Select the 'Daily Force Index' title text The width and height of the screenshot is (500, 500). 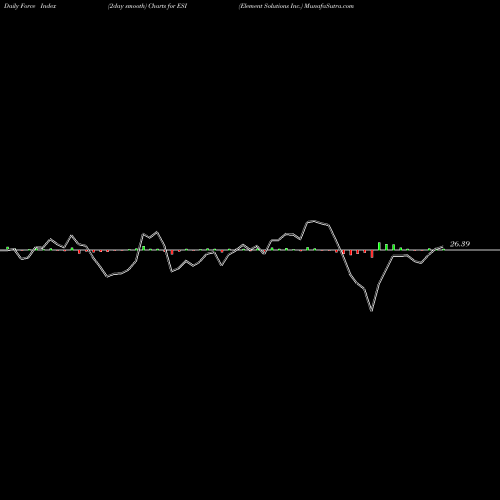click(x=30, y=6)
